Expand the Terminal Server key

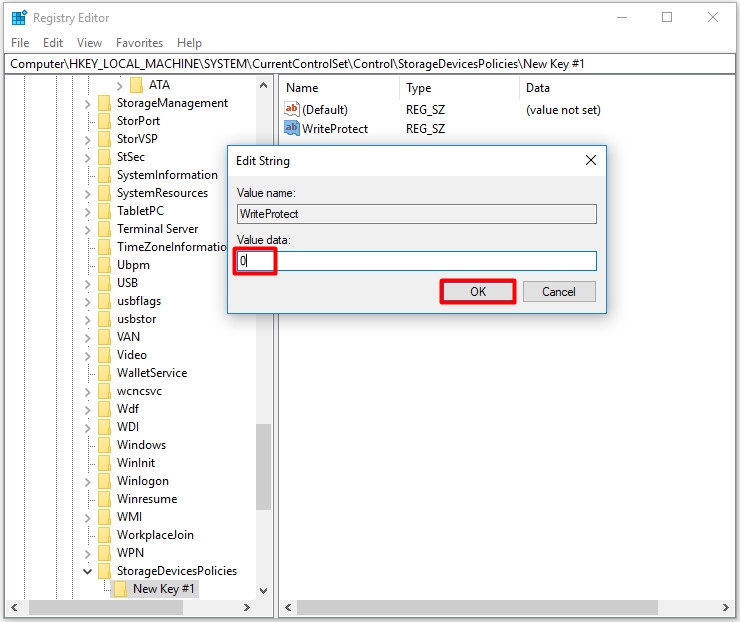point(87,229)
